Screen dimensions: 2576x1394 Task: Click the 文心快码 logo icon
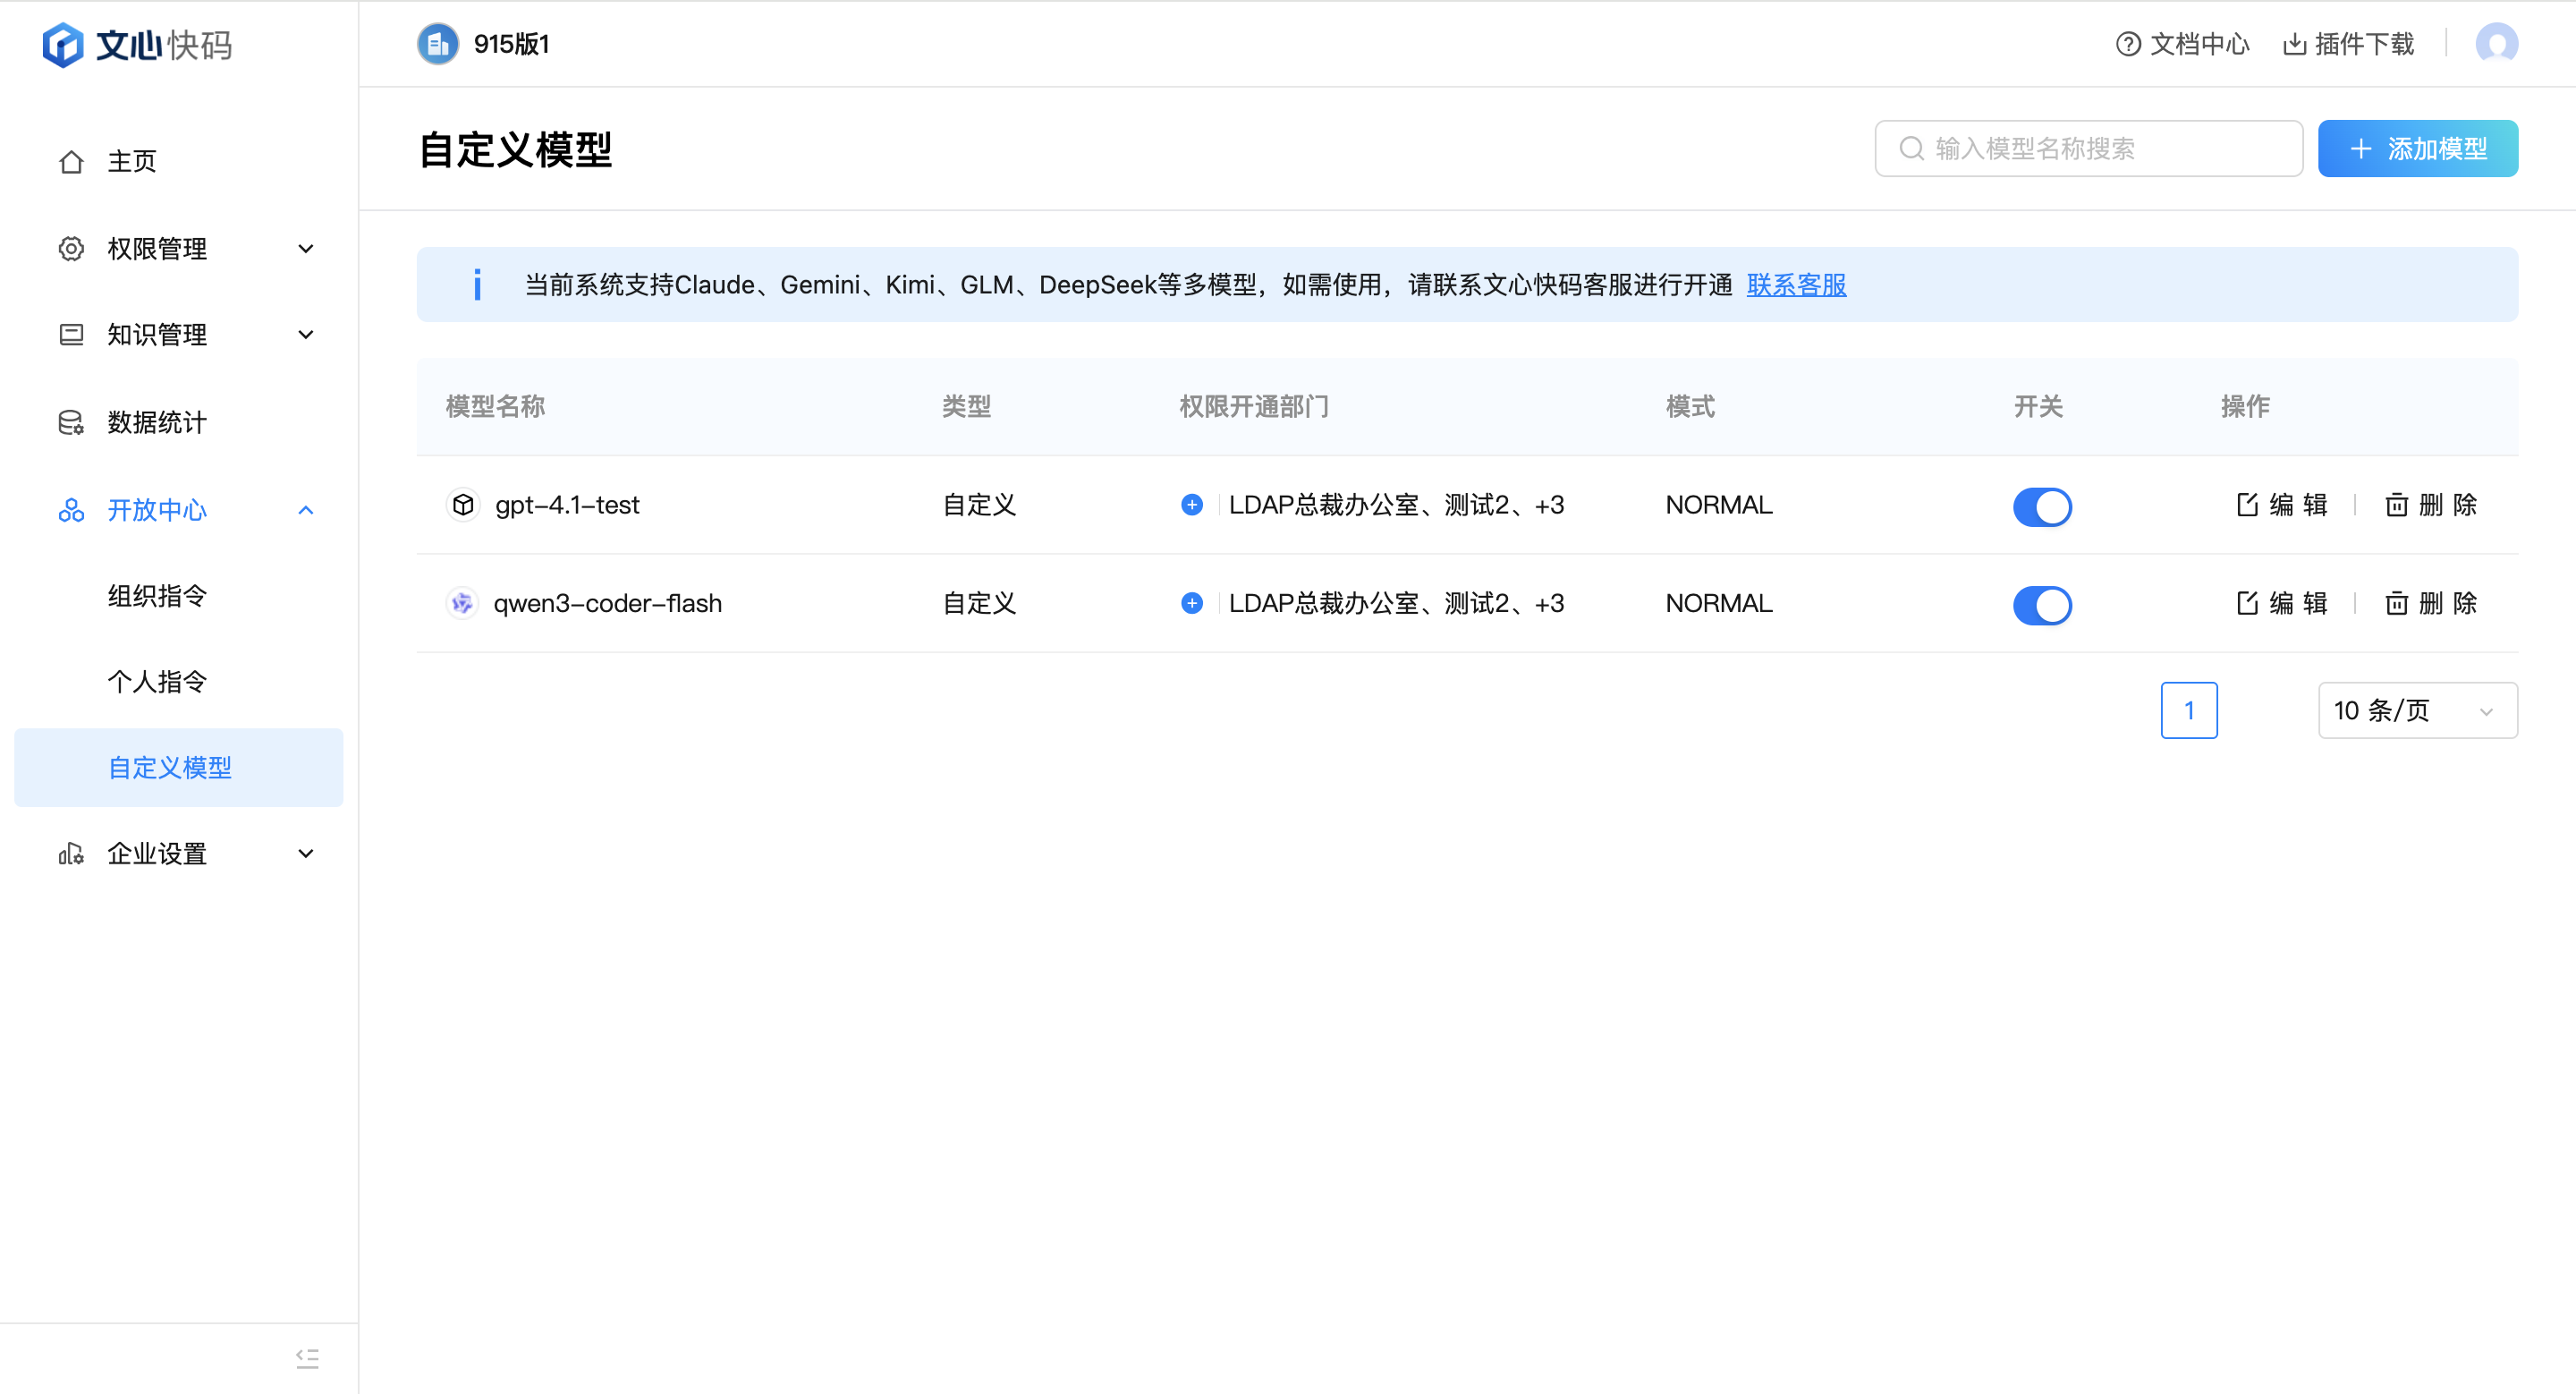coord(63,44)
